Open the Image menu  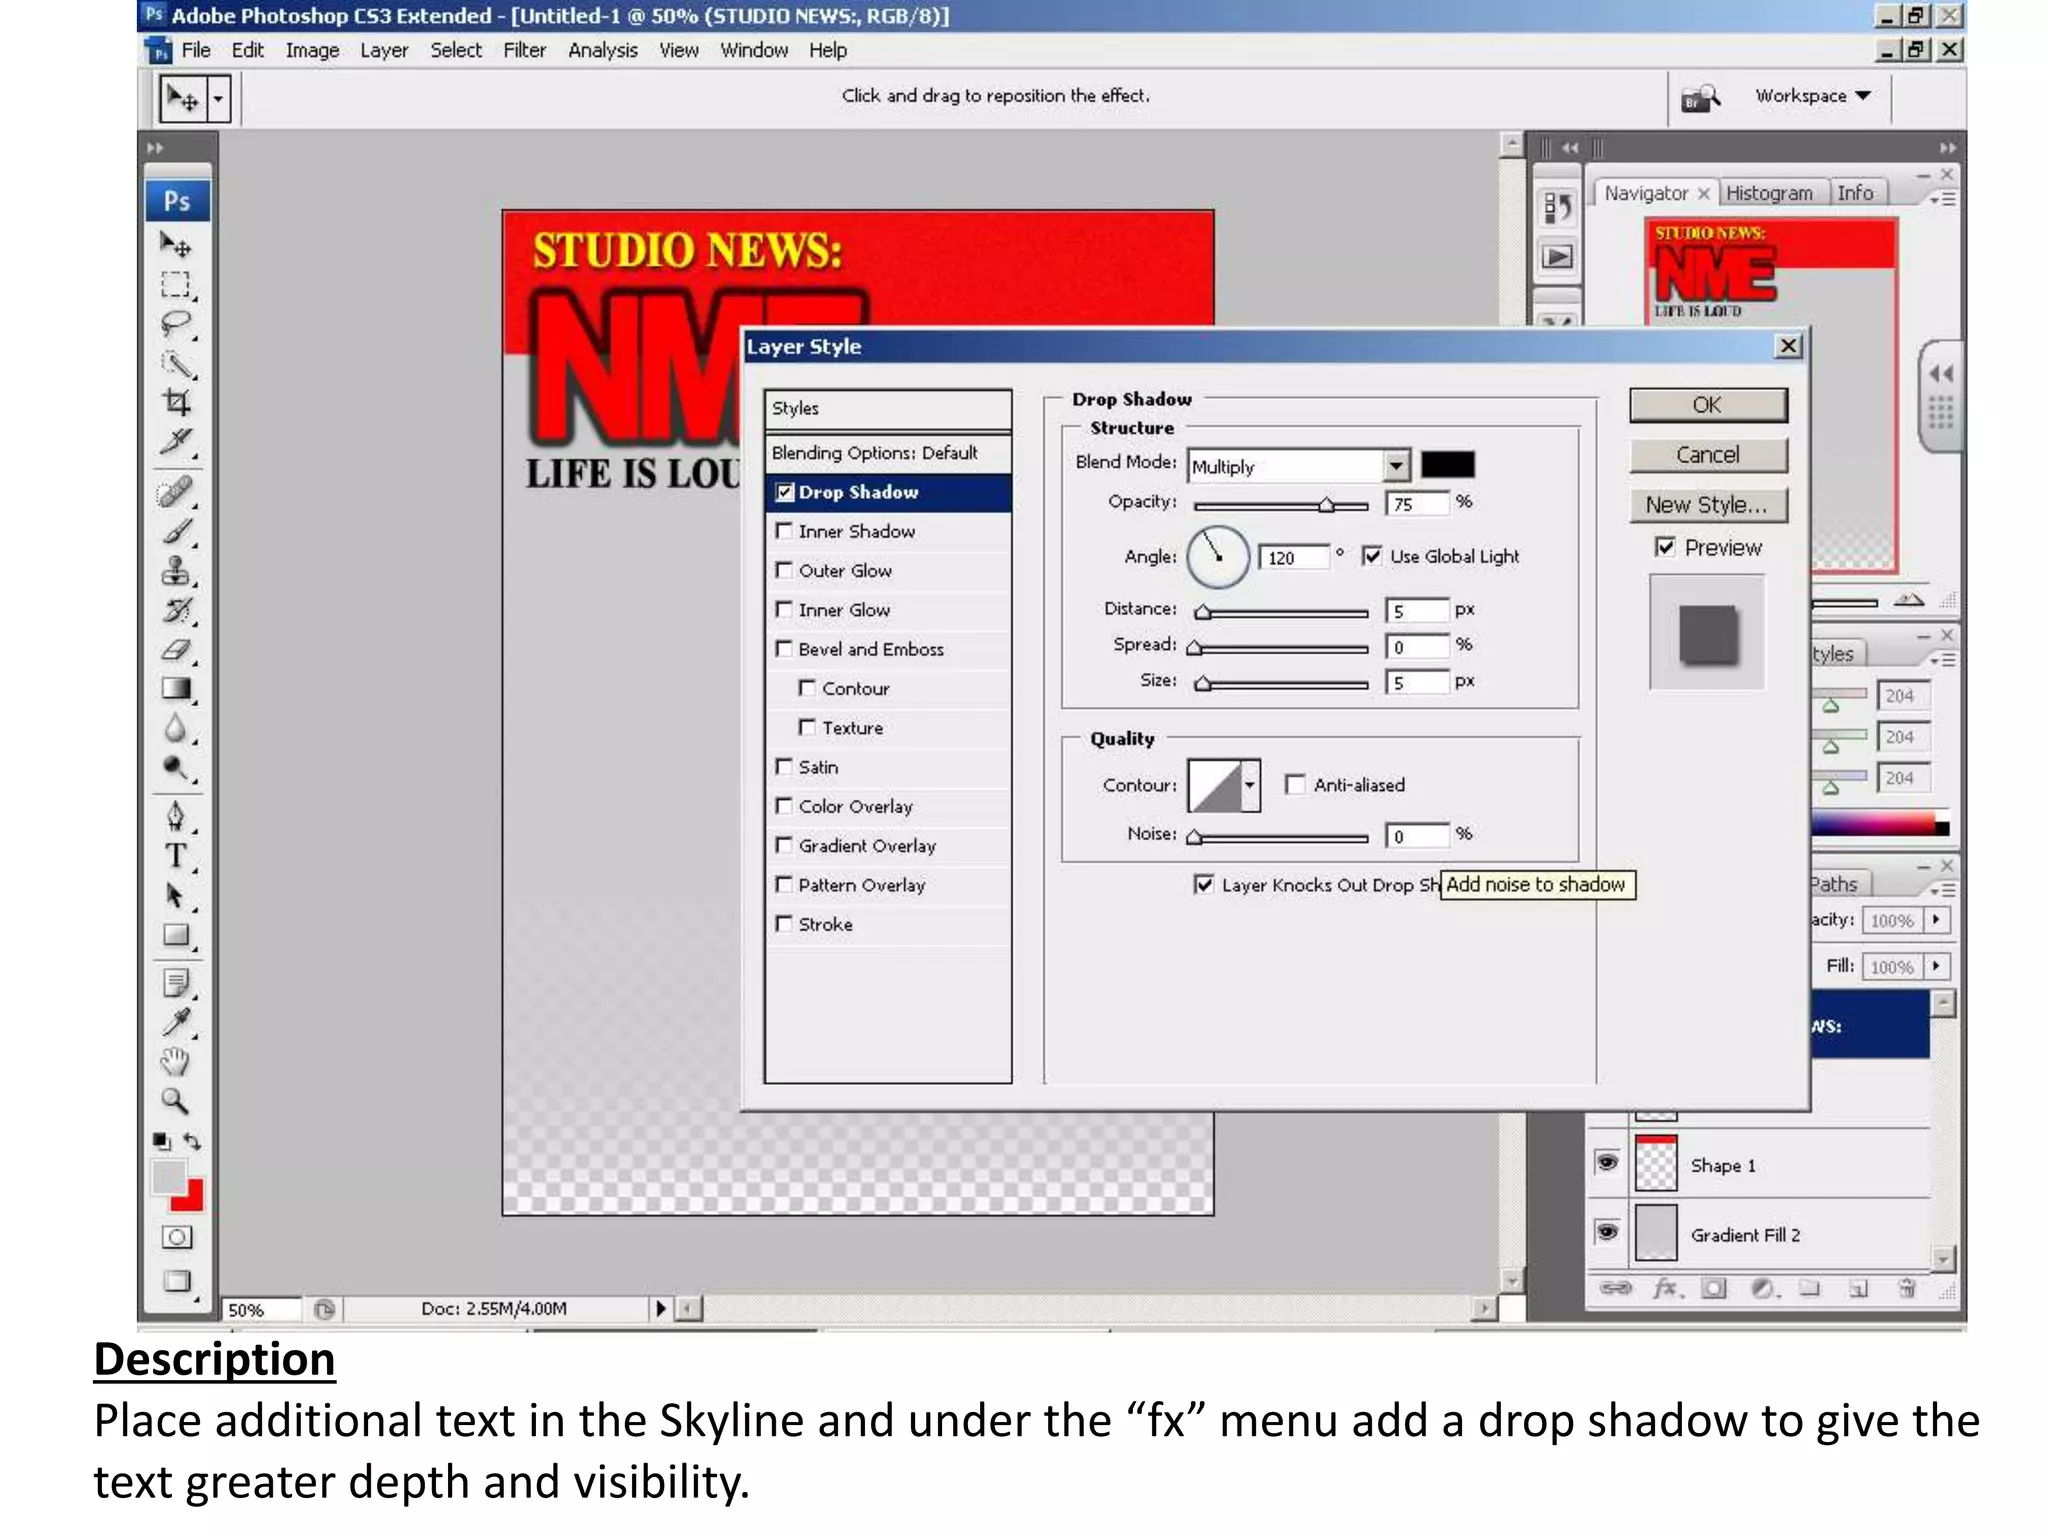click(x=312, y=50)
